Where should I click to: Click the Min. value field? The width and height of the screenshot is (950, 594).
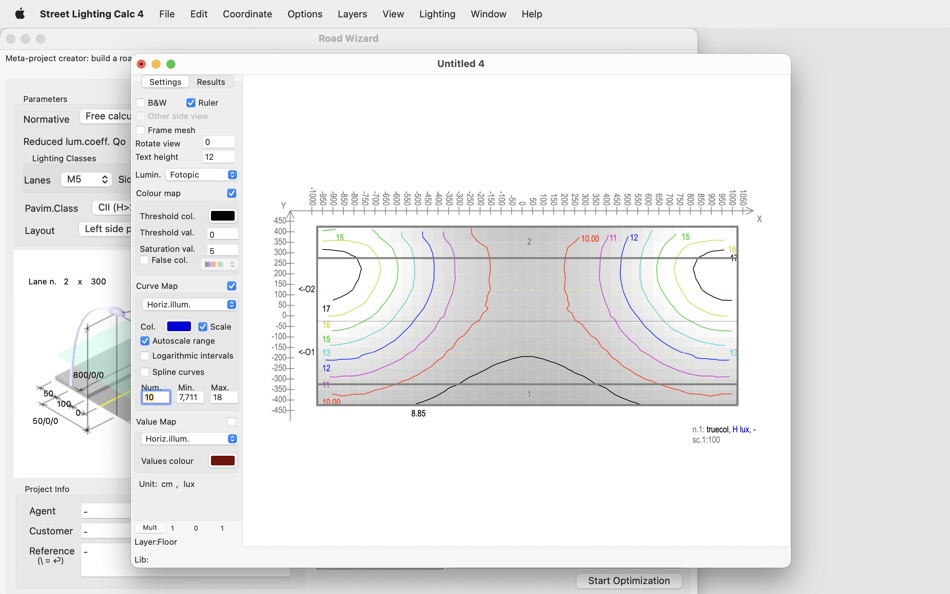[x=190, y=398]
